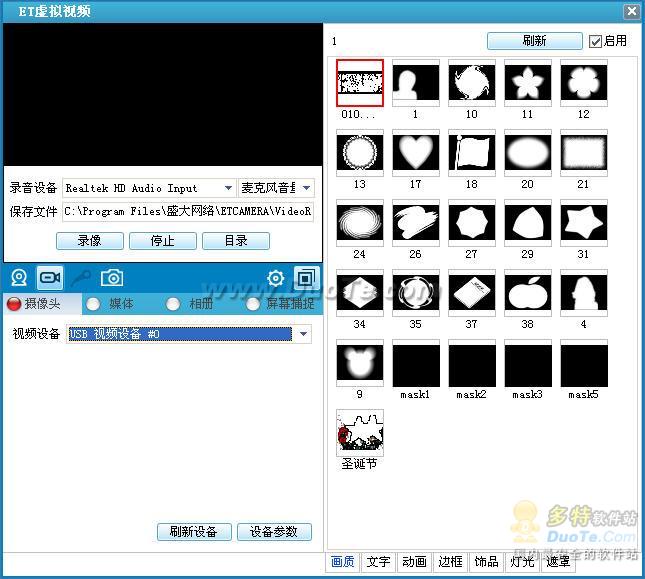Screen dimensions: 645x579
Task: Close the ET虚拟视频 window
Action: 631,11
